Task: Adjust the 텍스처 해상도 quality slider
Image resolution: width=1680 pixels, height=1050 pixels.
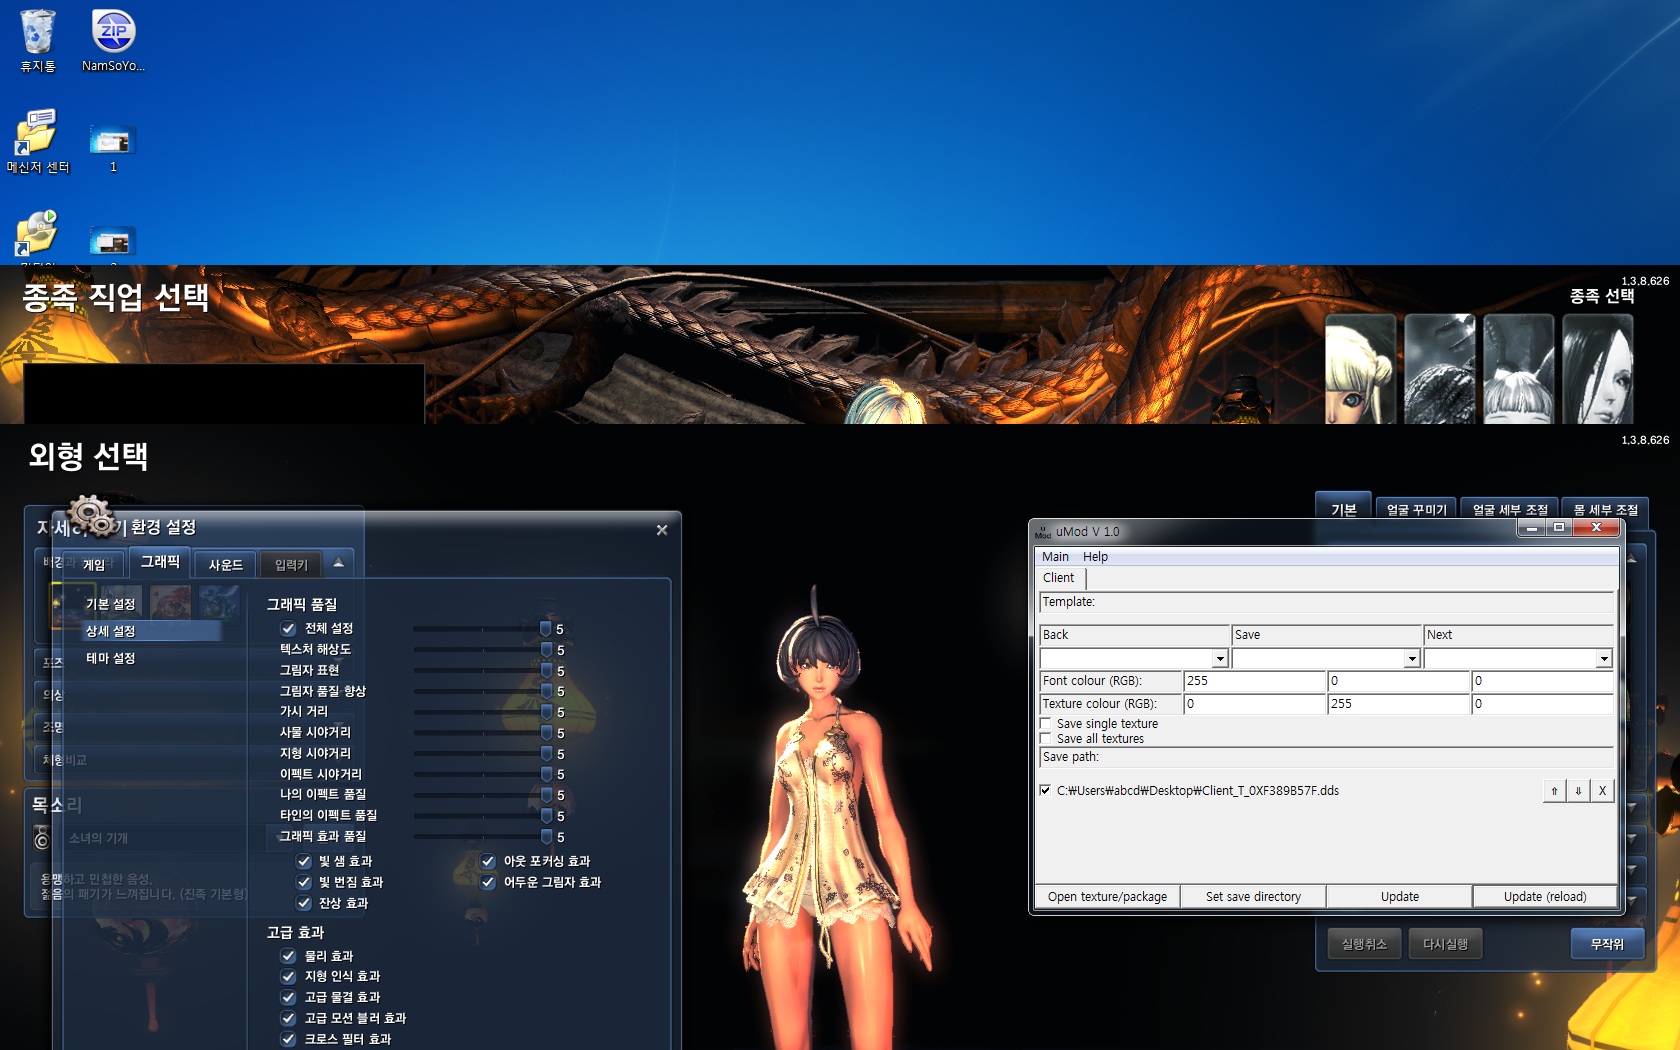Action: [x=546, y=650]
